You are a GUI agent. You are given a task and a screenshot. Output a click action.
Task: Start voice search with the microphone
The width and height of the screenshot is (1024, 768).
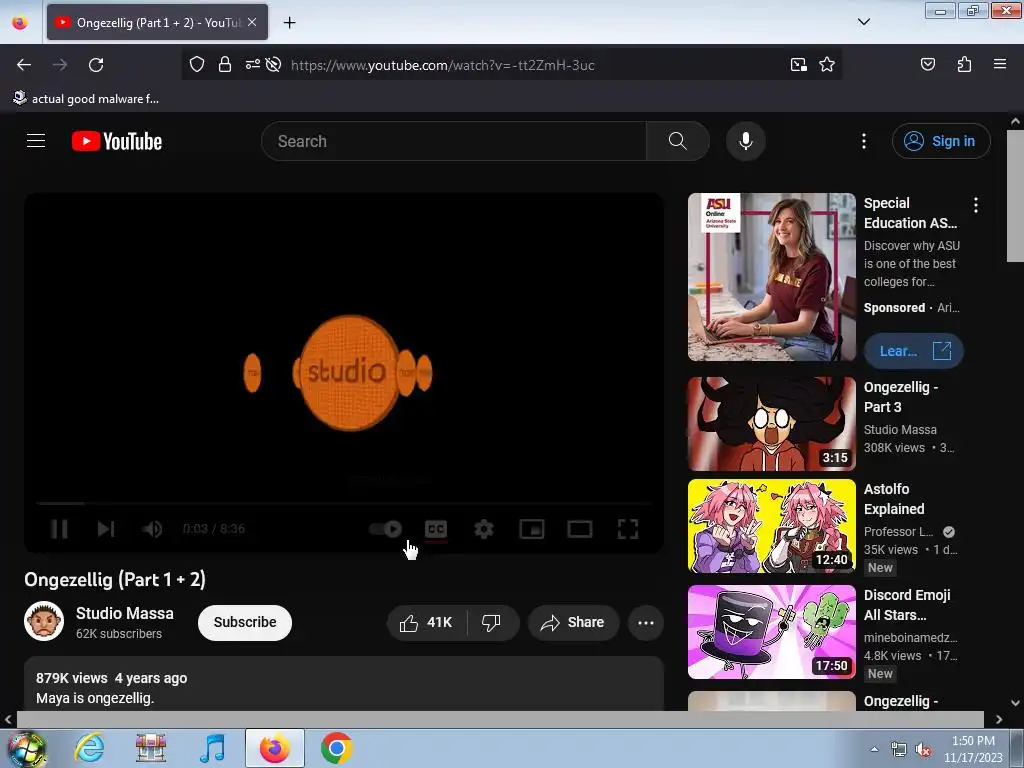click(x=745, y=141)
